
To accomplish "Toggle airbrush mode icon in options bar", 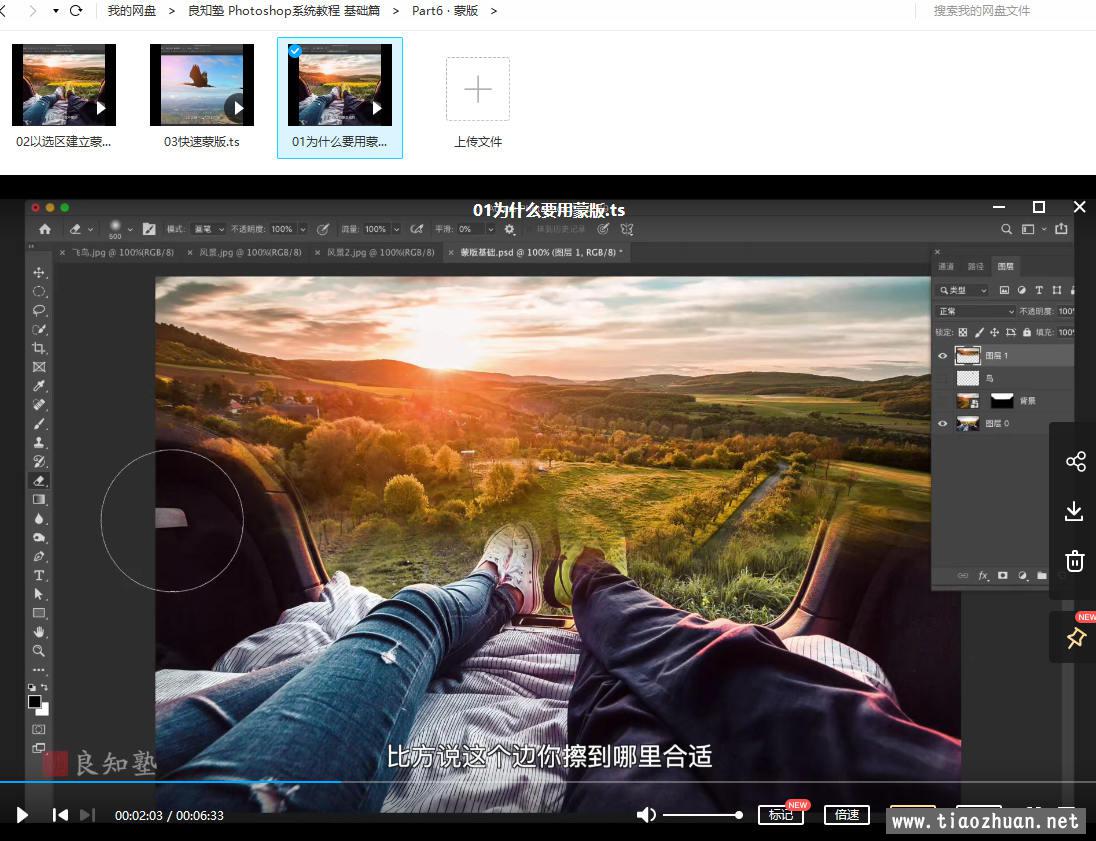I will (417, 229).
